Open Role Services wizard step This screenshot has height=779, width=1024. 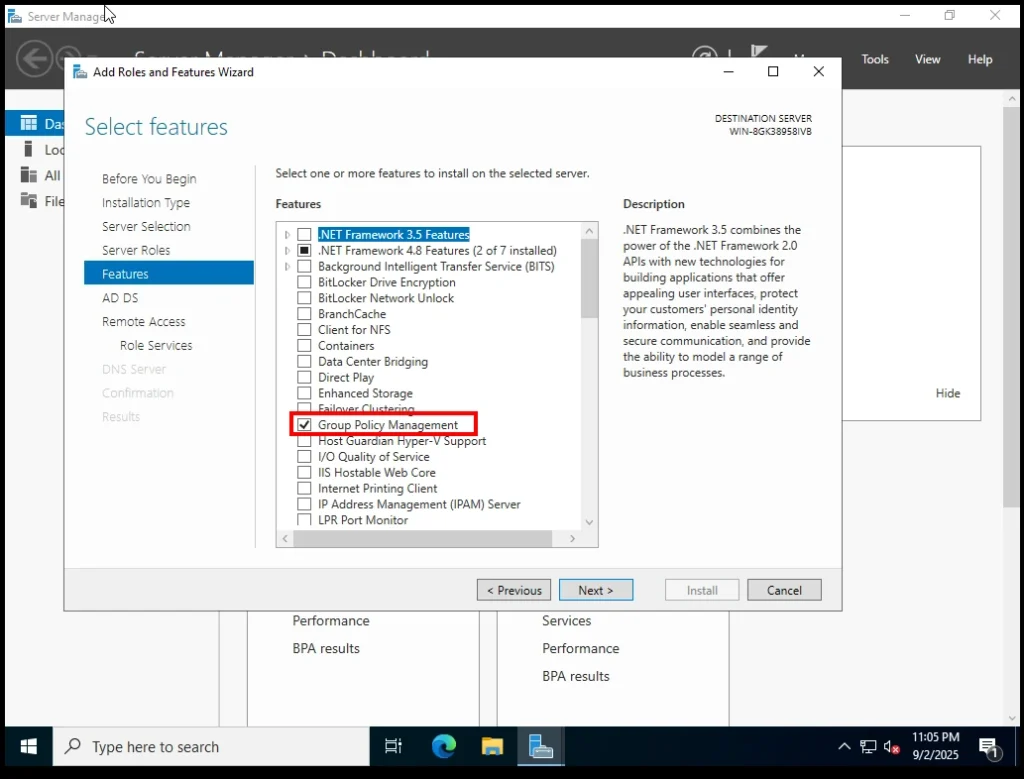coord(156,345)
